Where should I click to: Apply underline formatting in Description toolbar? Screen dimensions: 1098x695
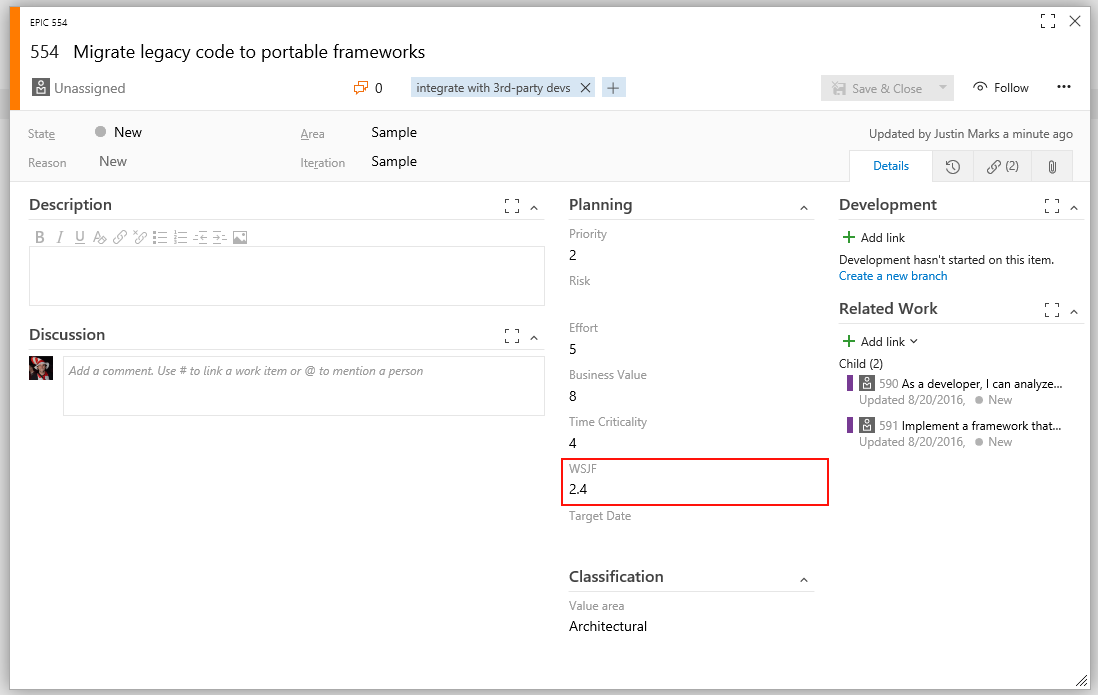(79, 237)
